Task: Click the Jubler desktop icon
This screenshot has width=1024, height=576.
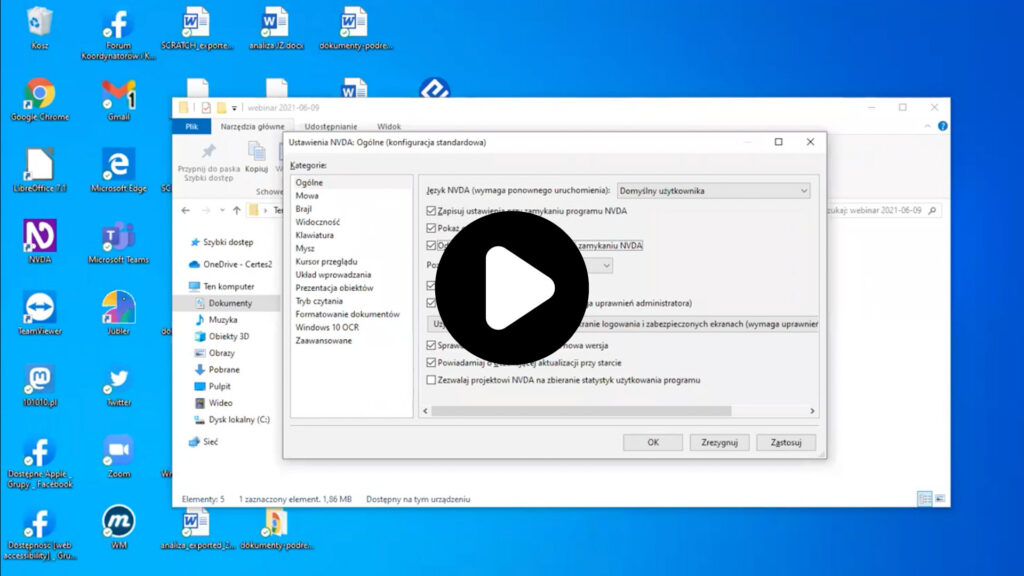Action: 119,313
